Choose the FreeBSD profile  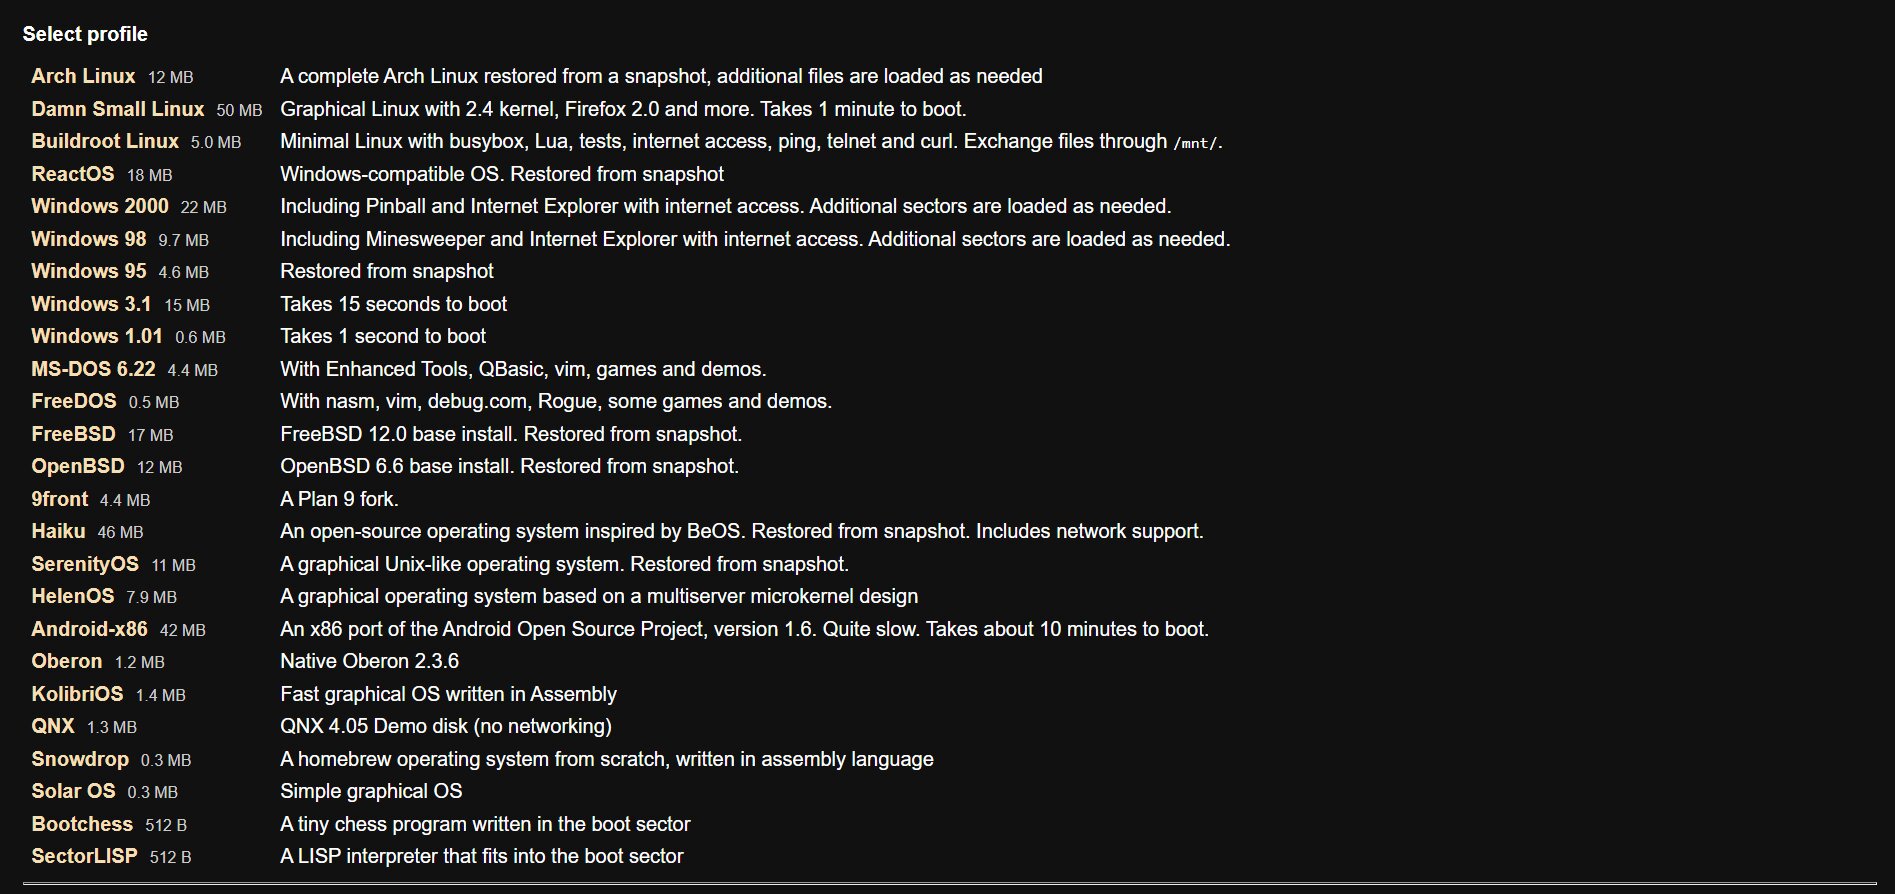pyautogui.click(x=73, y=434)
